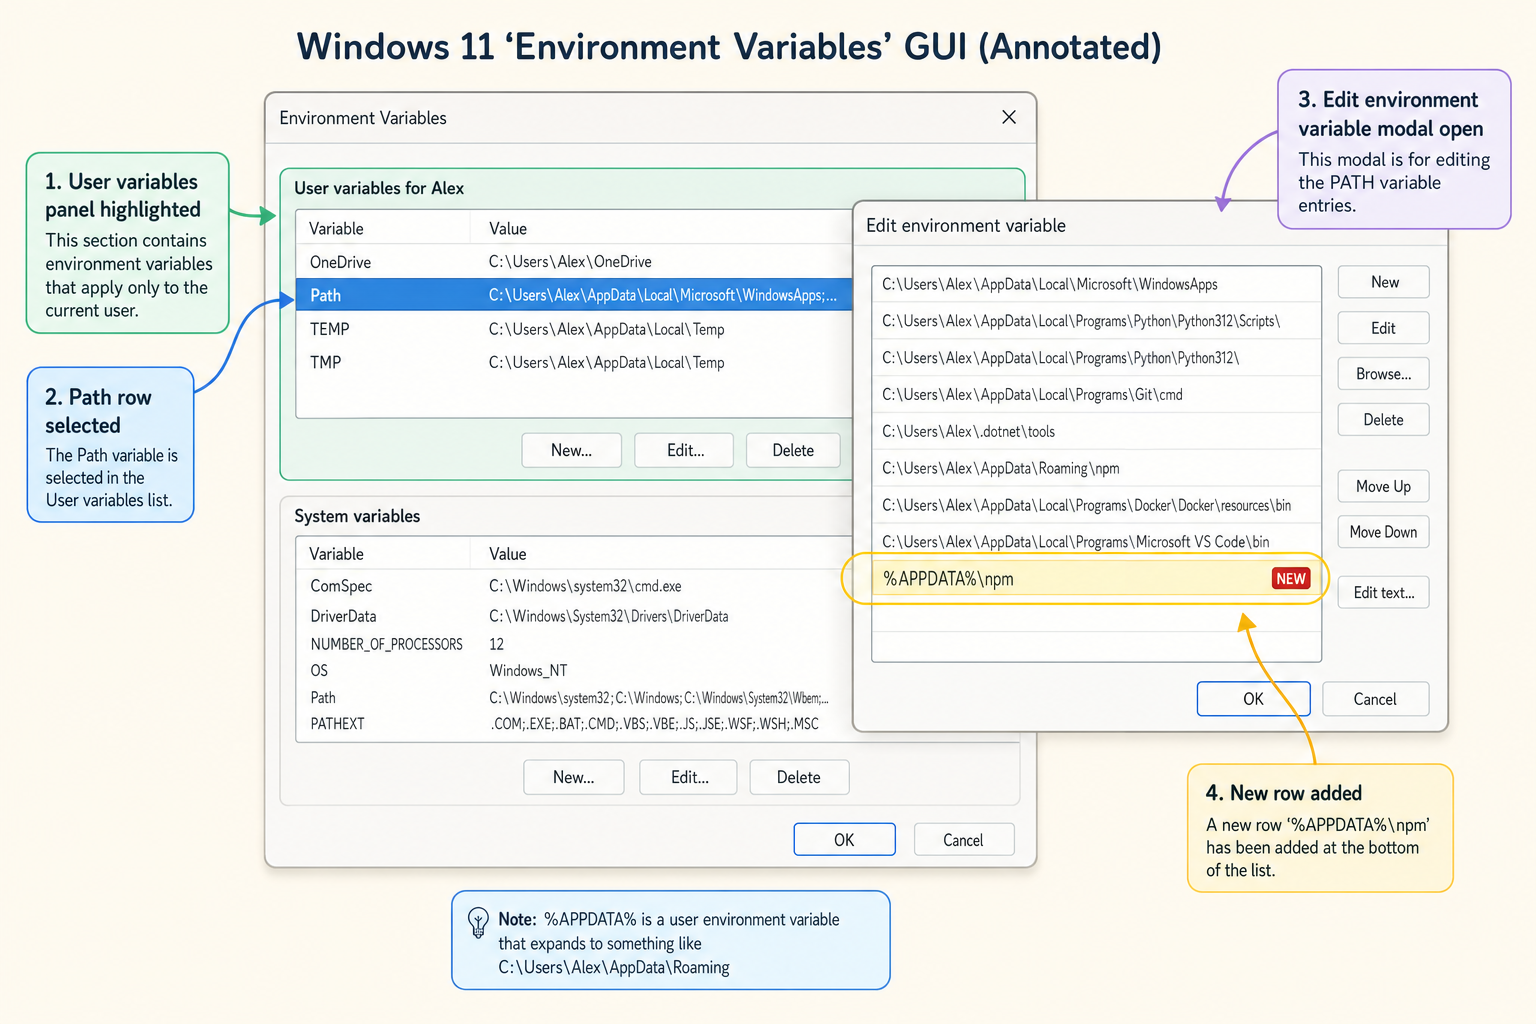1536x1024 pixels.
Task: Click New in Edit environment variable modal
Action: pyautogui.click(x=1384, y=282)
